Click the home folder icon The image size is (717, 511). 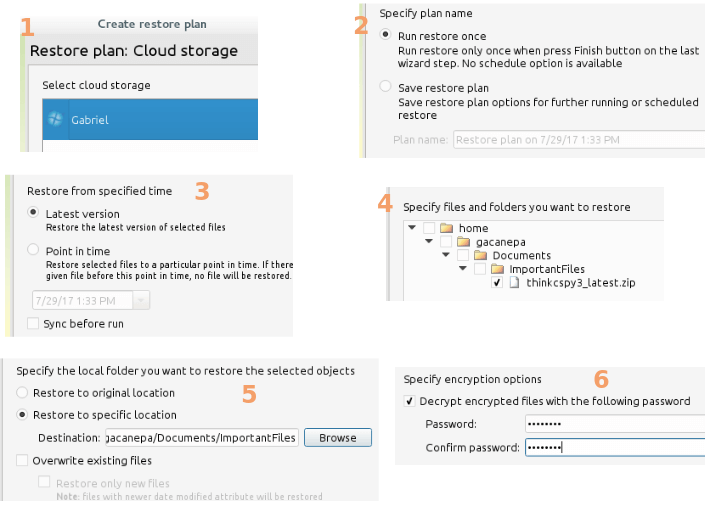[x=446, y=228]
